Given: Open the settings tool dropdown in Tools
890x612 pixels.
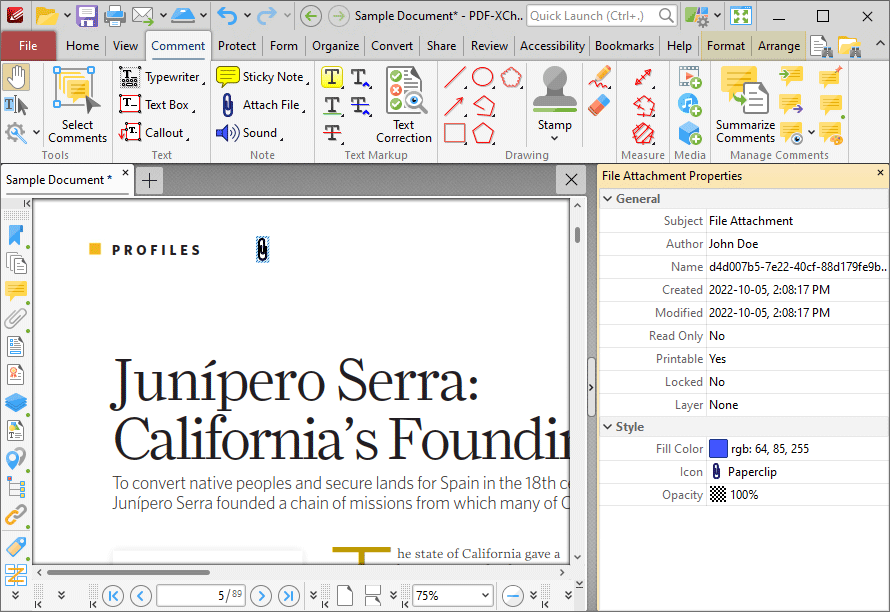Looking at the screenshot, I should (x=36, y=133).
